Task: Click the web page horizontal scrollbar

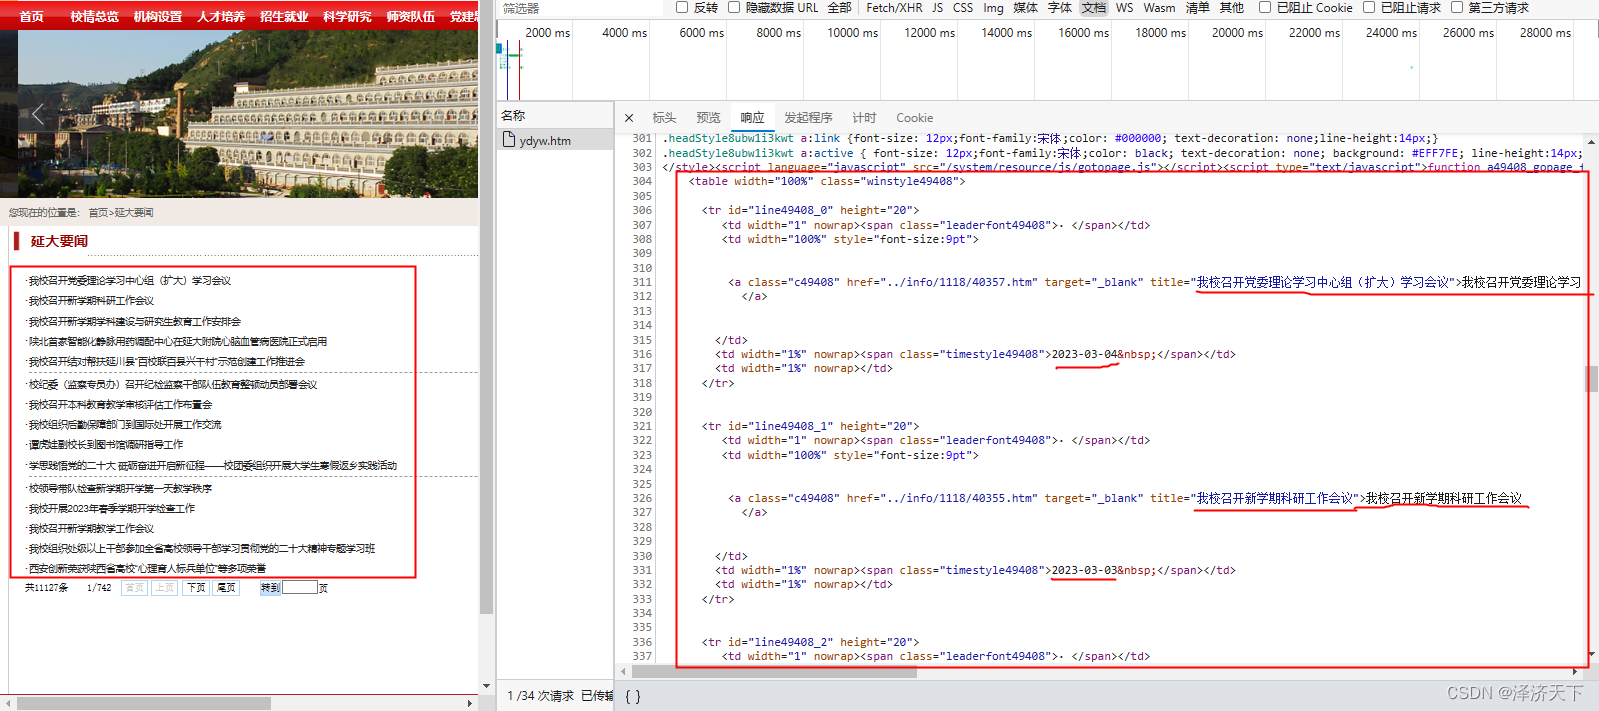Action: pyautogui.click(x=144, y=703)
